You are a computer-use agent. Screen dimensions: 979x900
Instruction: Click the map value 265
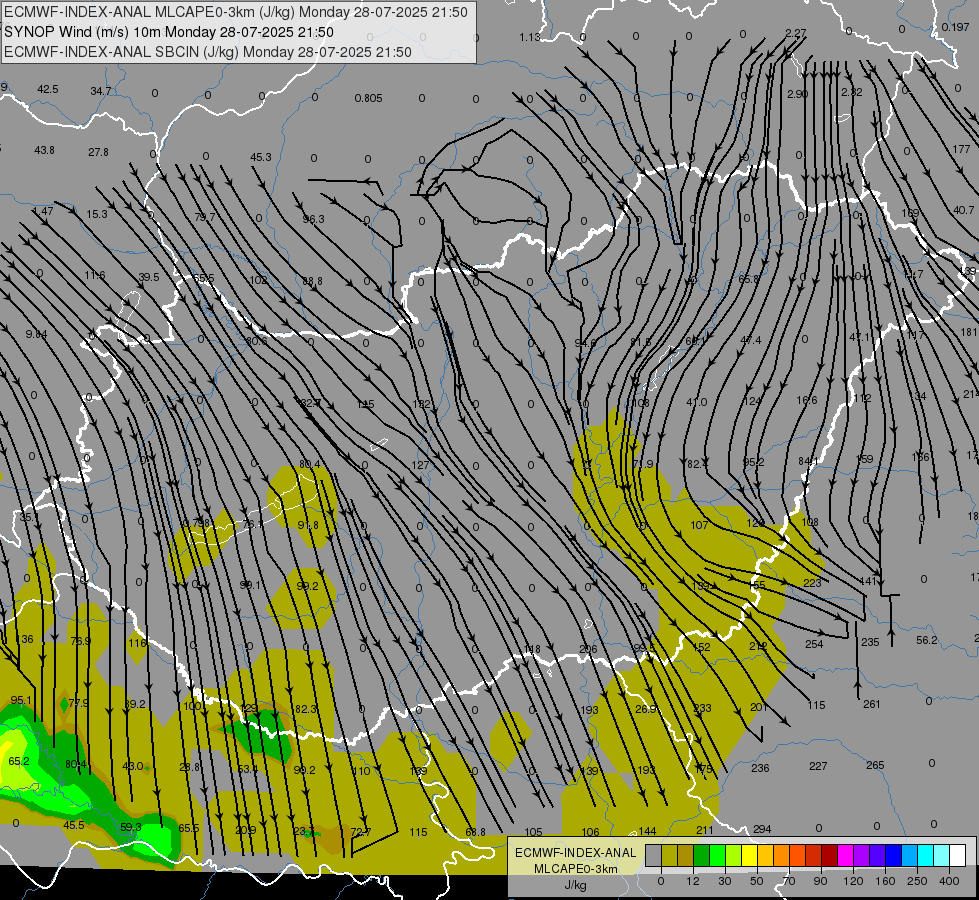pos(875,765)
